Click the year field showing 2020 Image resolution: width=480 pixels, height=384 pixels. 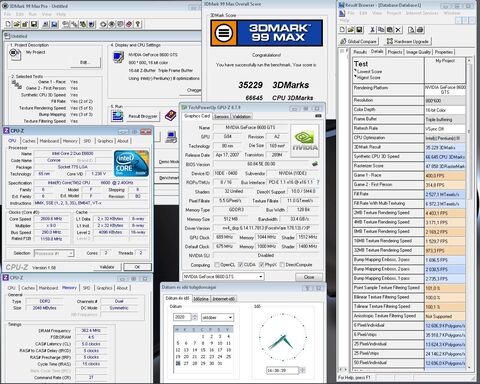tap(182, 317)
